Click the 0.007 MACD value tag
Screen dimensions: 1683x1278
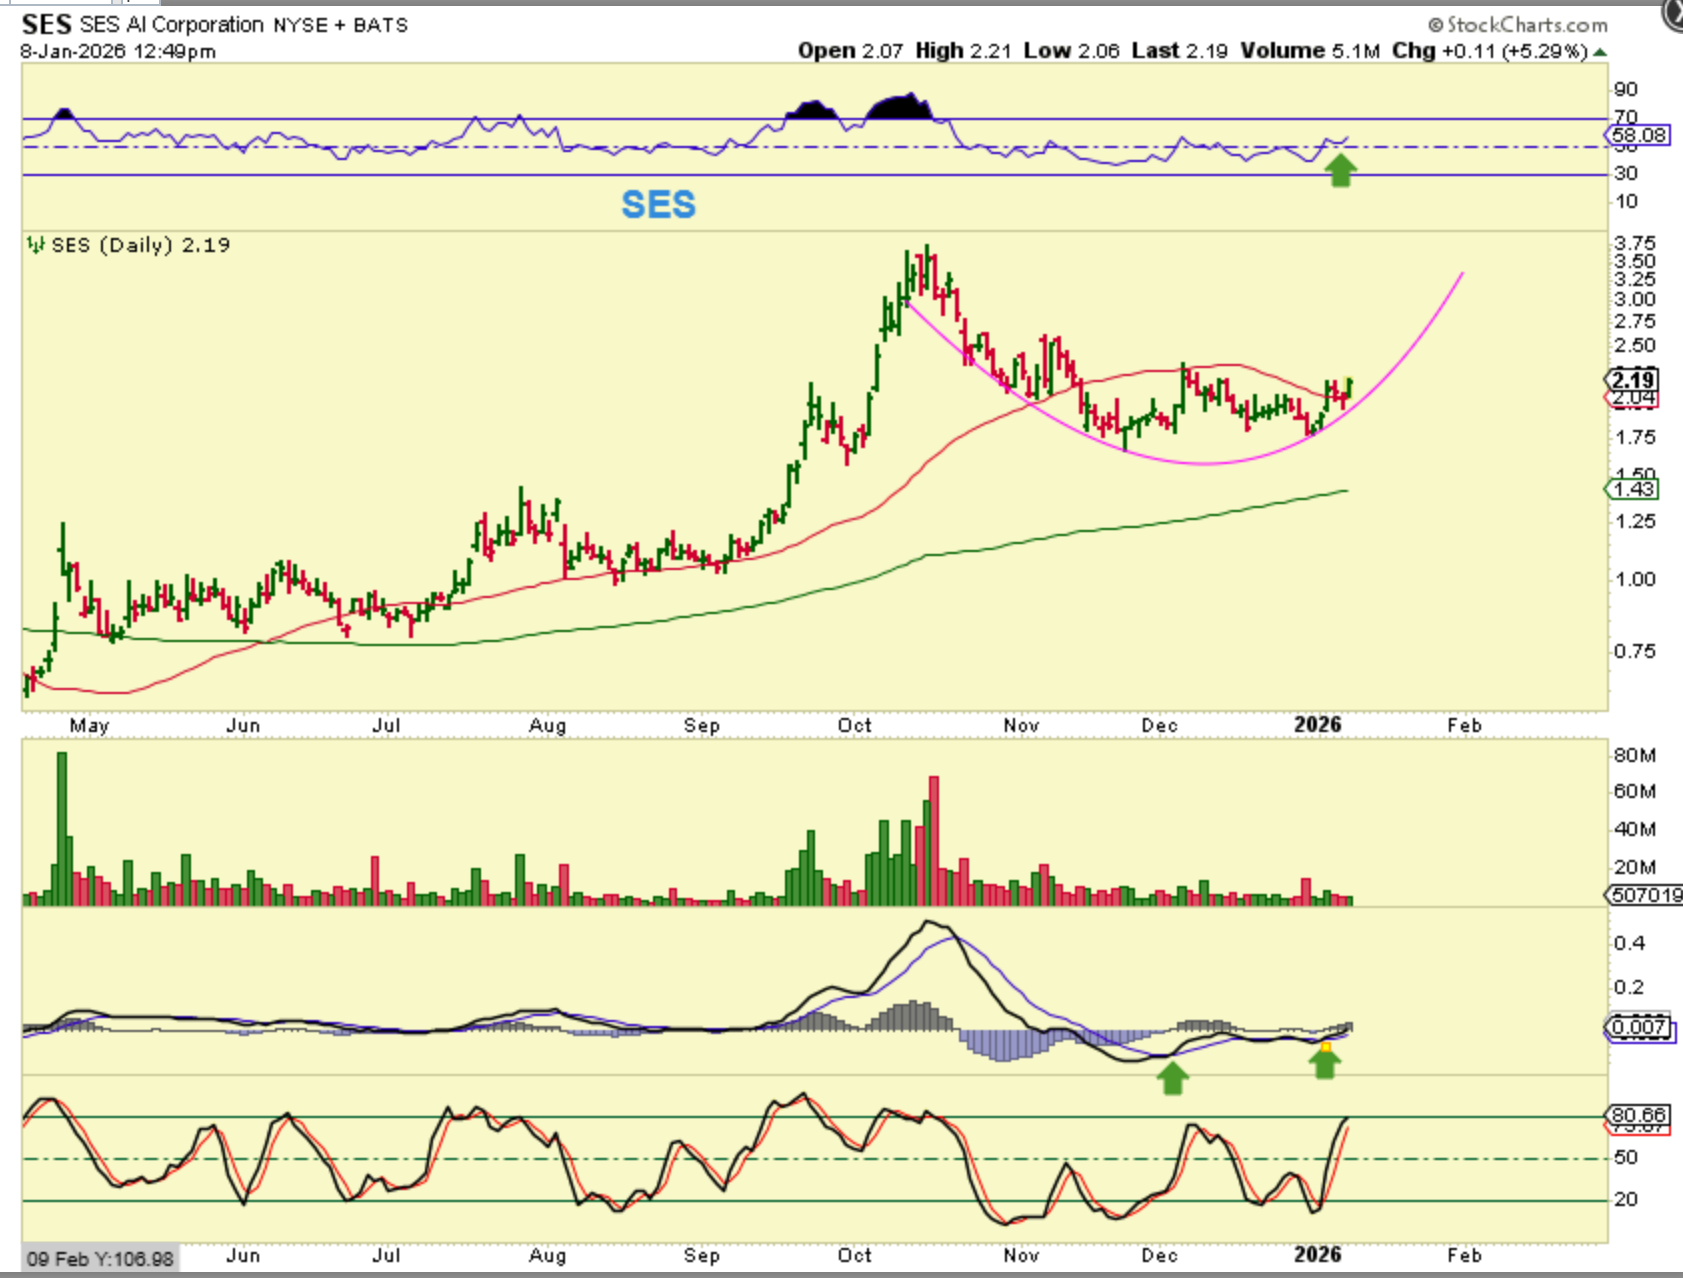(1639, 1027)
